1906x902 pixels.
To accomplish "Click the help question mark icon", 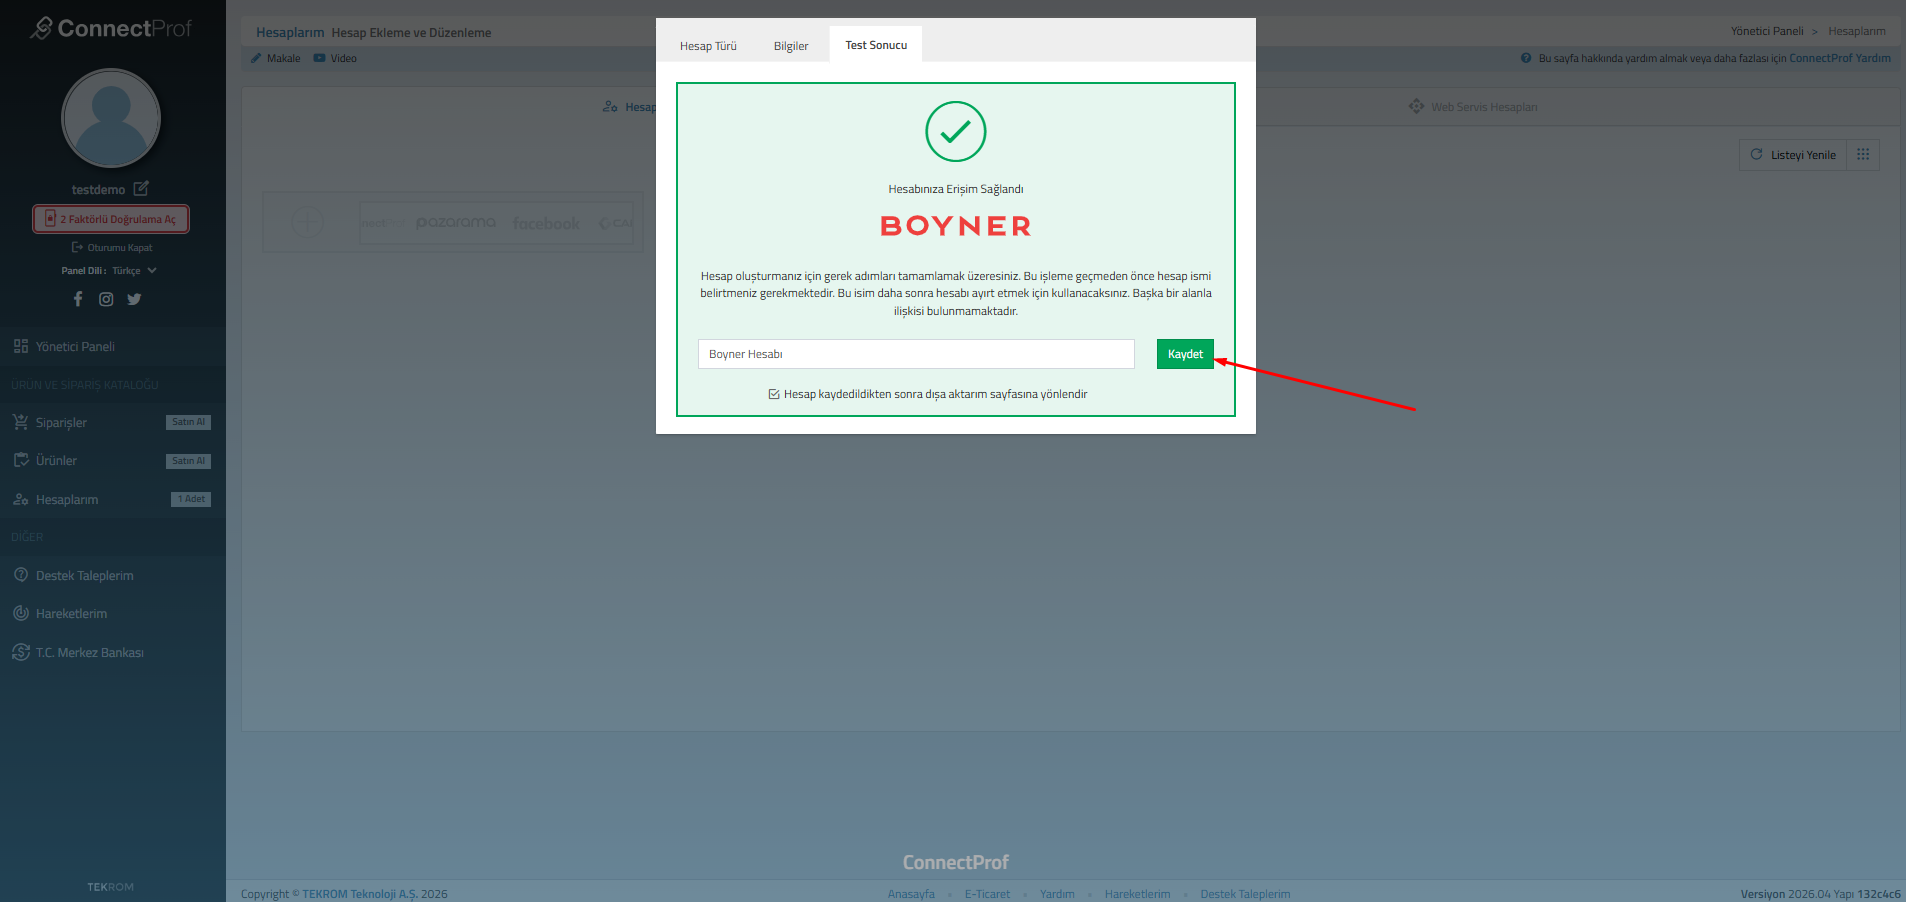I will click(x=1526, y=58).
